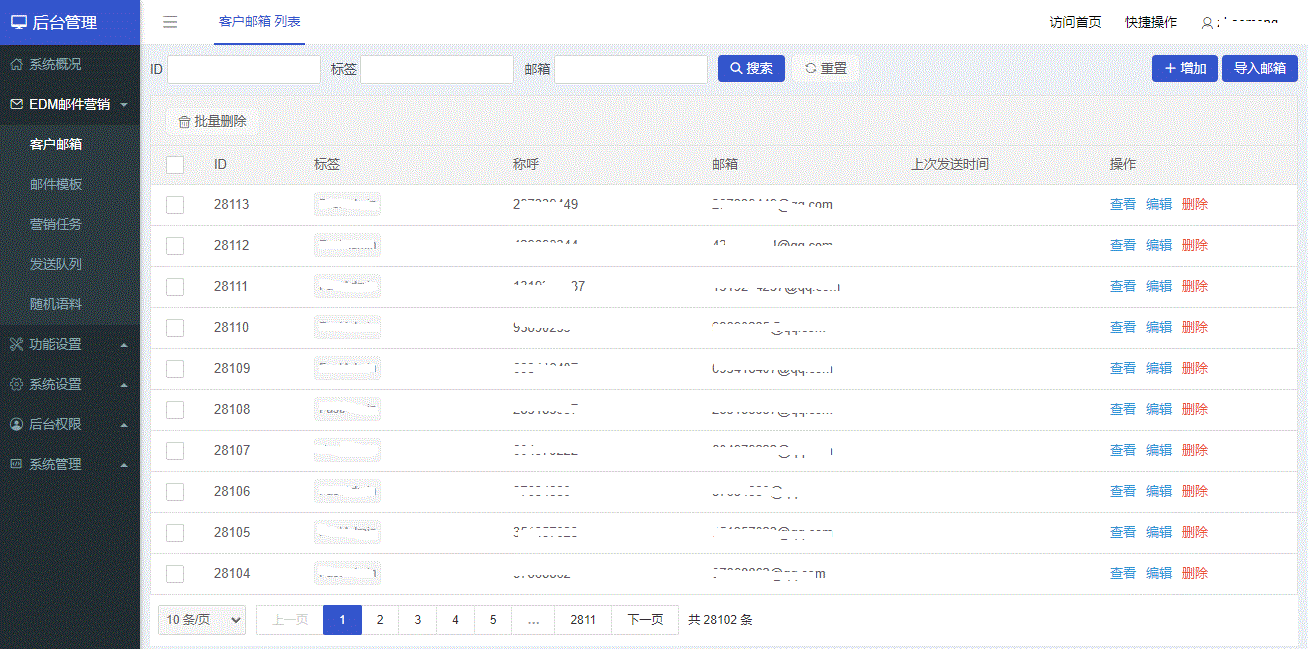Click the function settings tools icon
This screenshot has width=1308, height=649.
(x=17, y=344)
